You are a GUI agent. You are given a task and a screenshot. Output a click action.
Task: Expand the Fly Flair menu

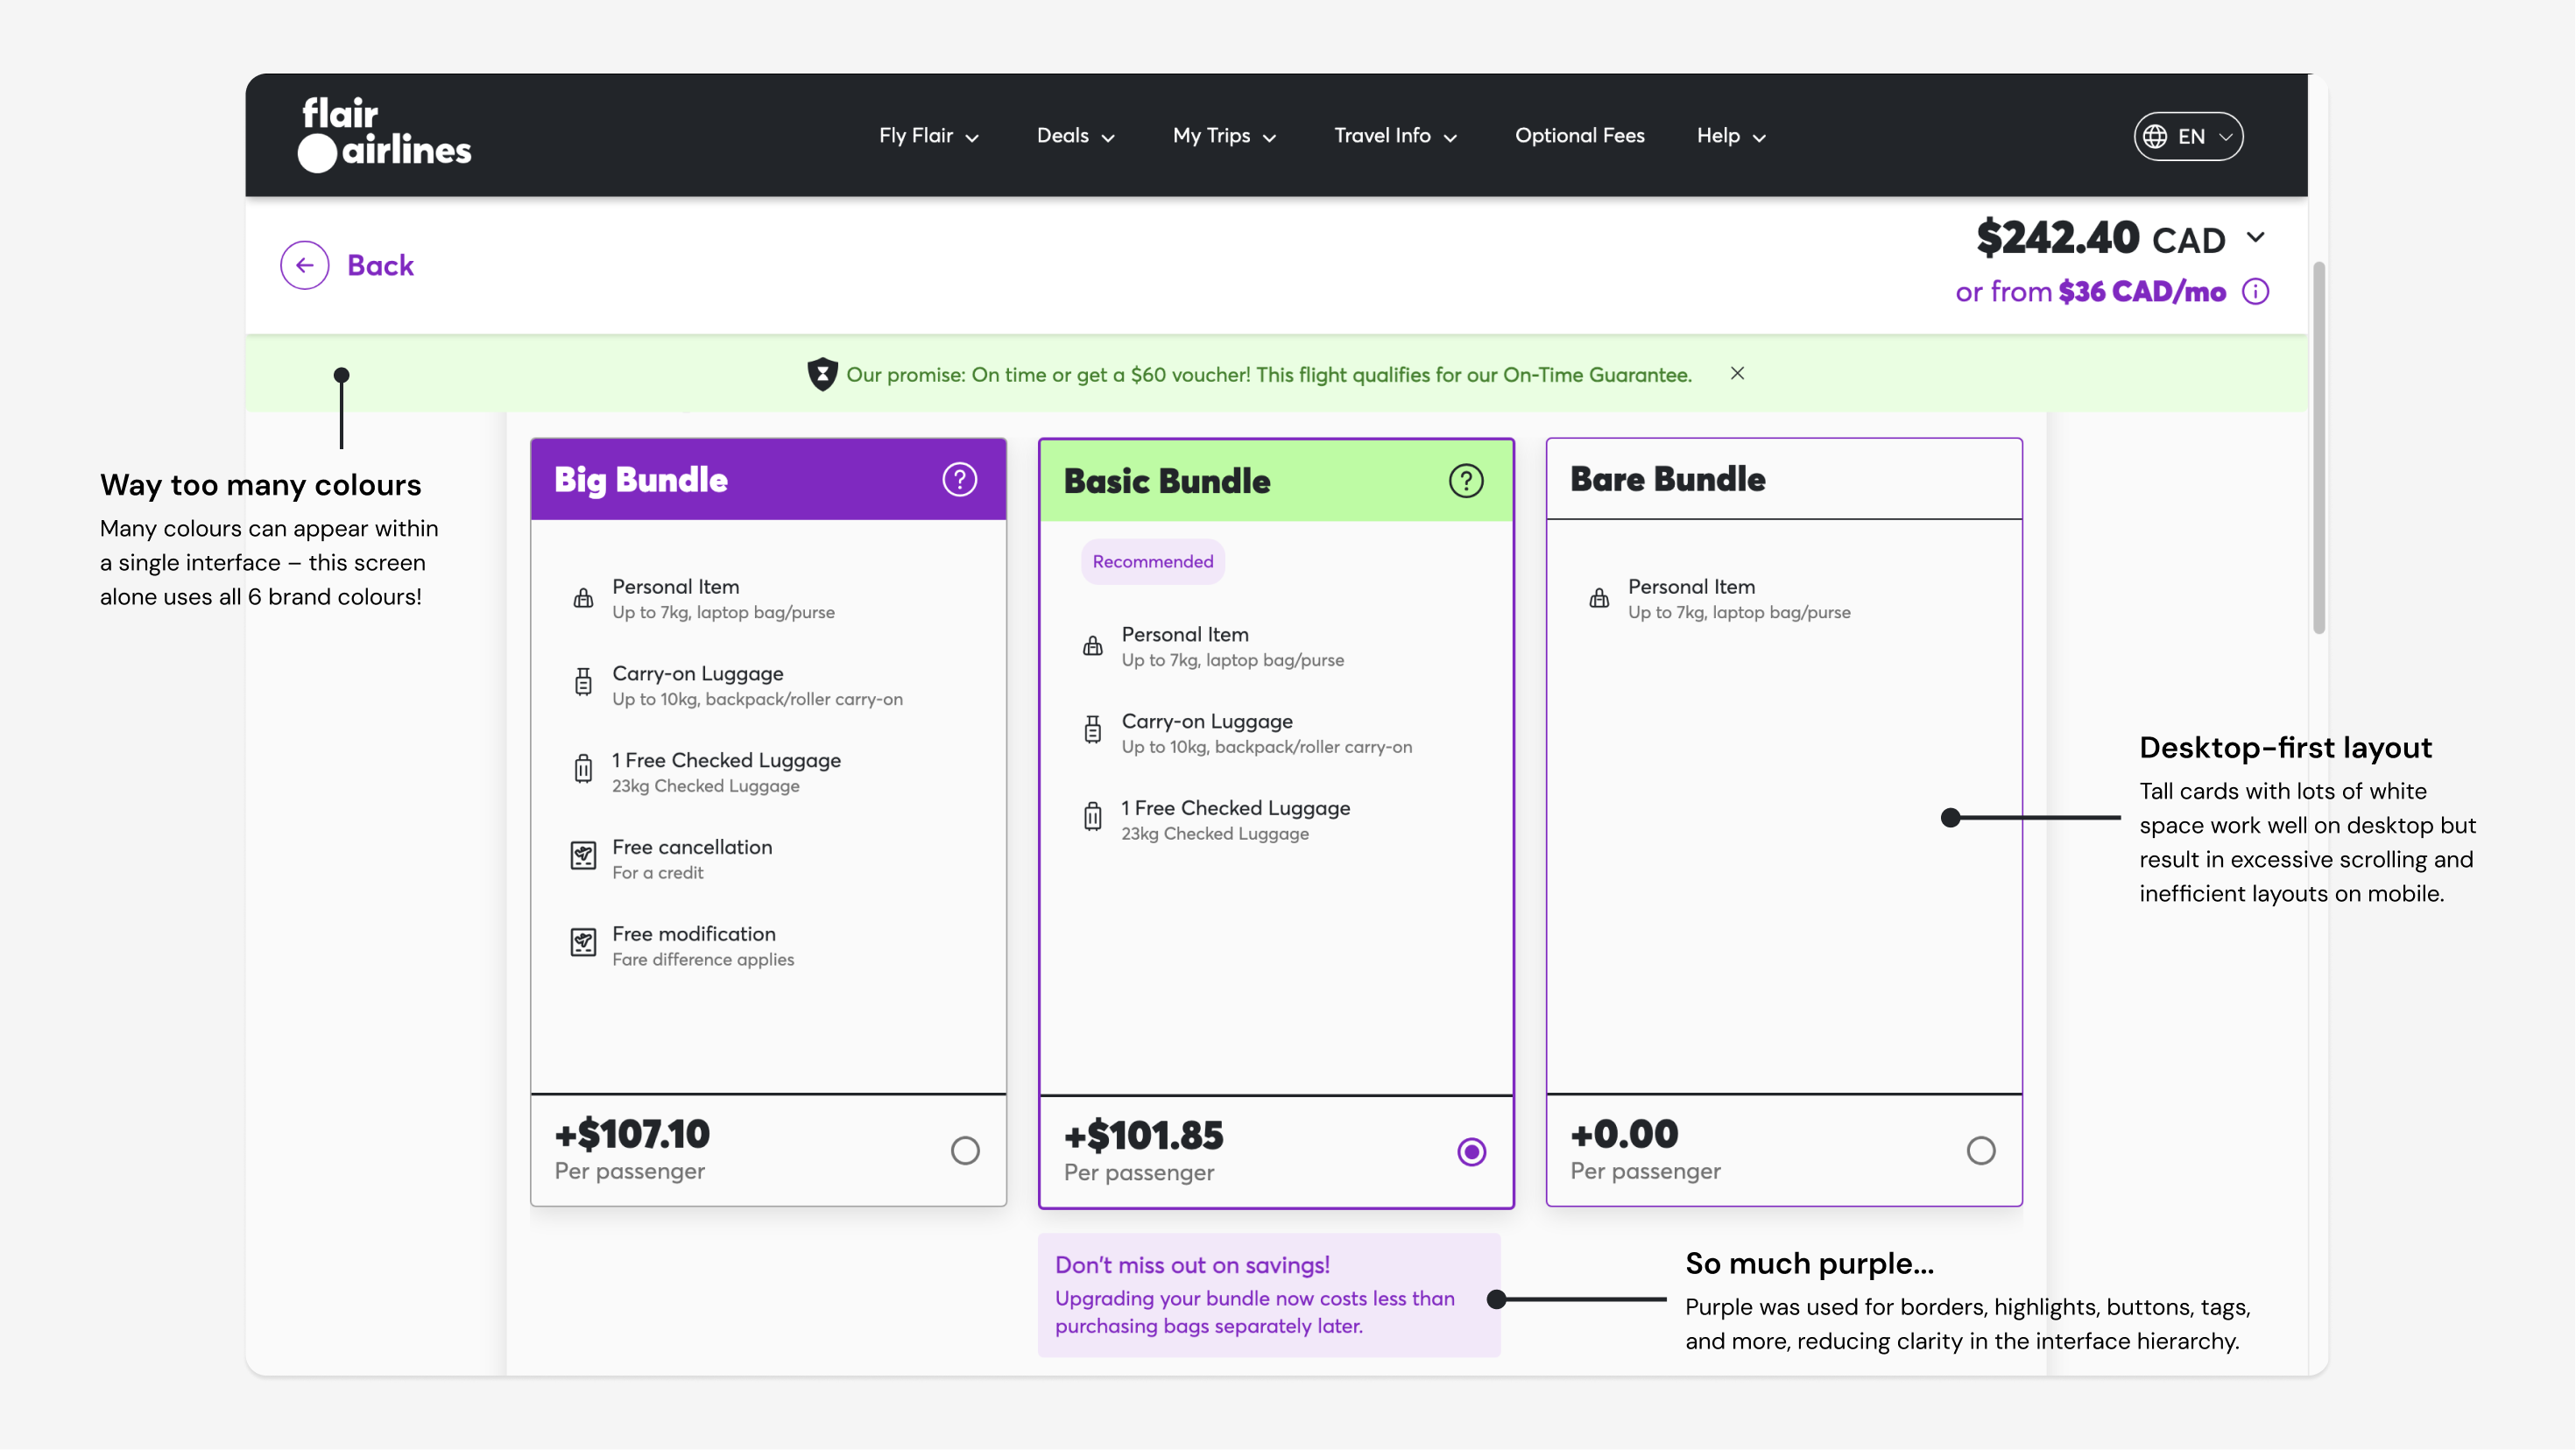[928, 136]
